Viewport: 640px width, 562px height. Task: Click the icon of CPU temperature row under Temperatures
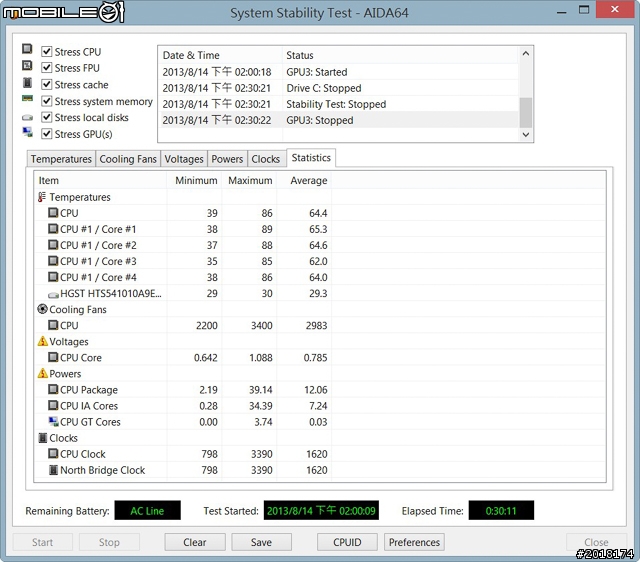(53, 213)
